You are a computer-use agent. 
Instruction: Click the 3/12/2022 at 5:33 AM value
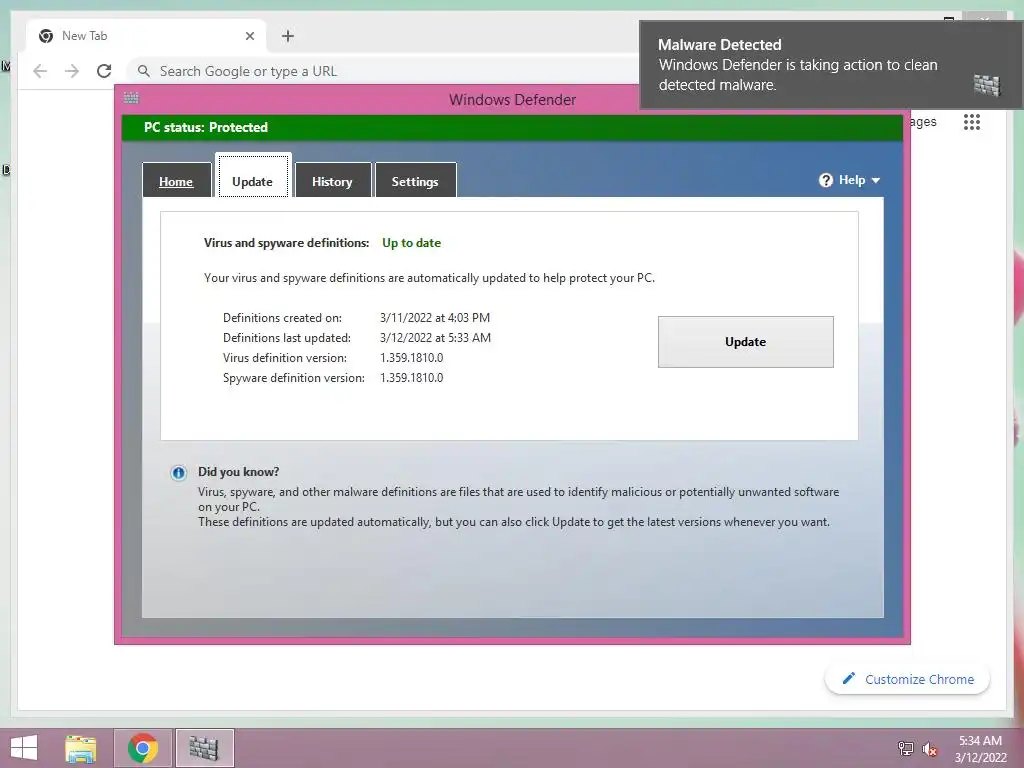pyautogui.click(x=436, y=338)
